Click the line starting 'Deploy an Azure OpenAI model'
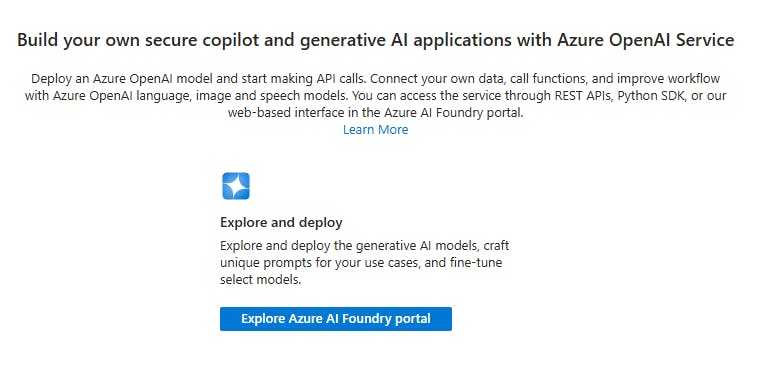763x389 pixels. [x=376, y=79]
